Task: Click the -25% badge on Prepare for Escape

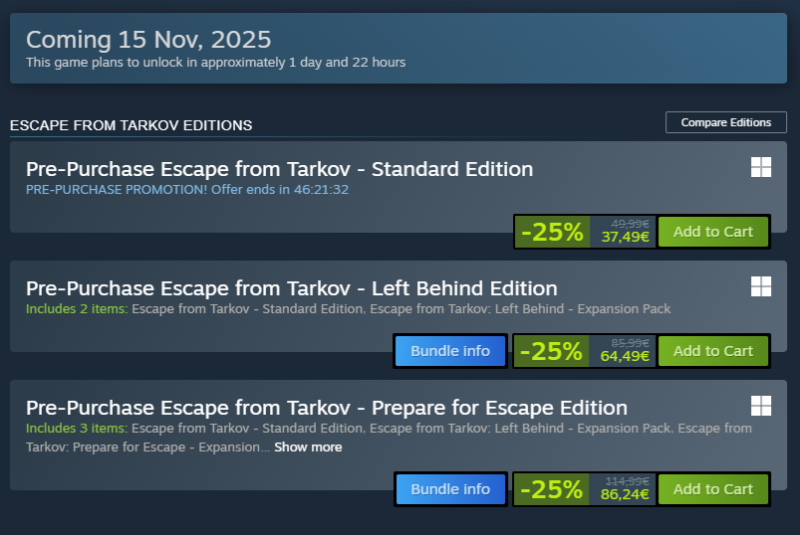Action: 552,489
